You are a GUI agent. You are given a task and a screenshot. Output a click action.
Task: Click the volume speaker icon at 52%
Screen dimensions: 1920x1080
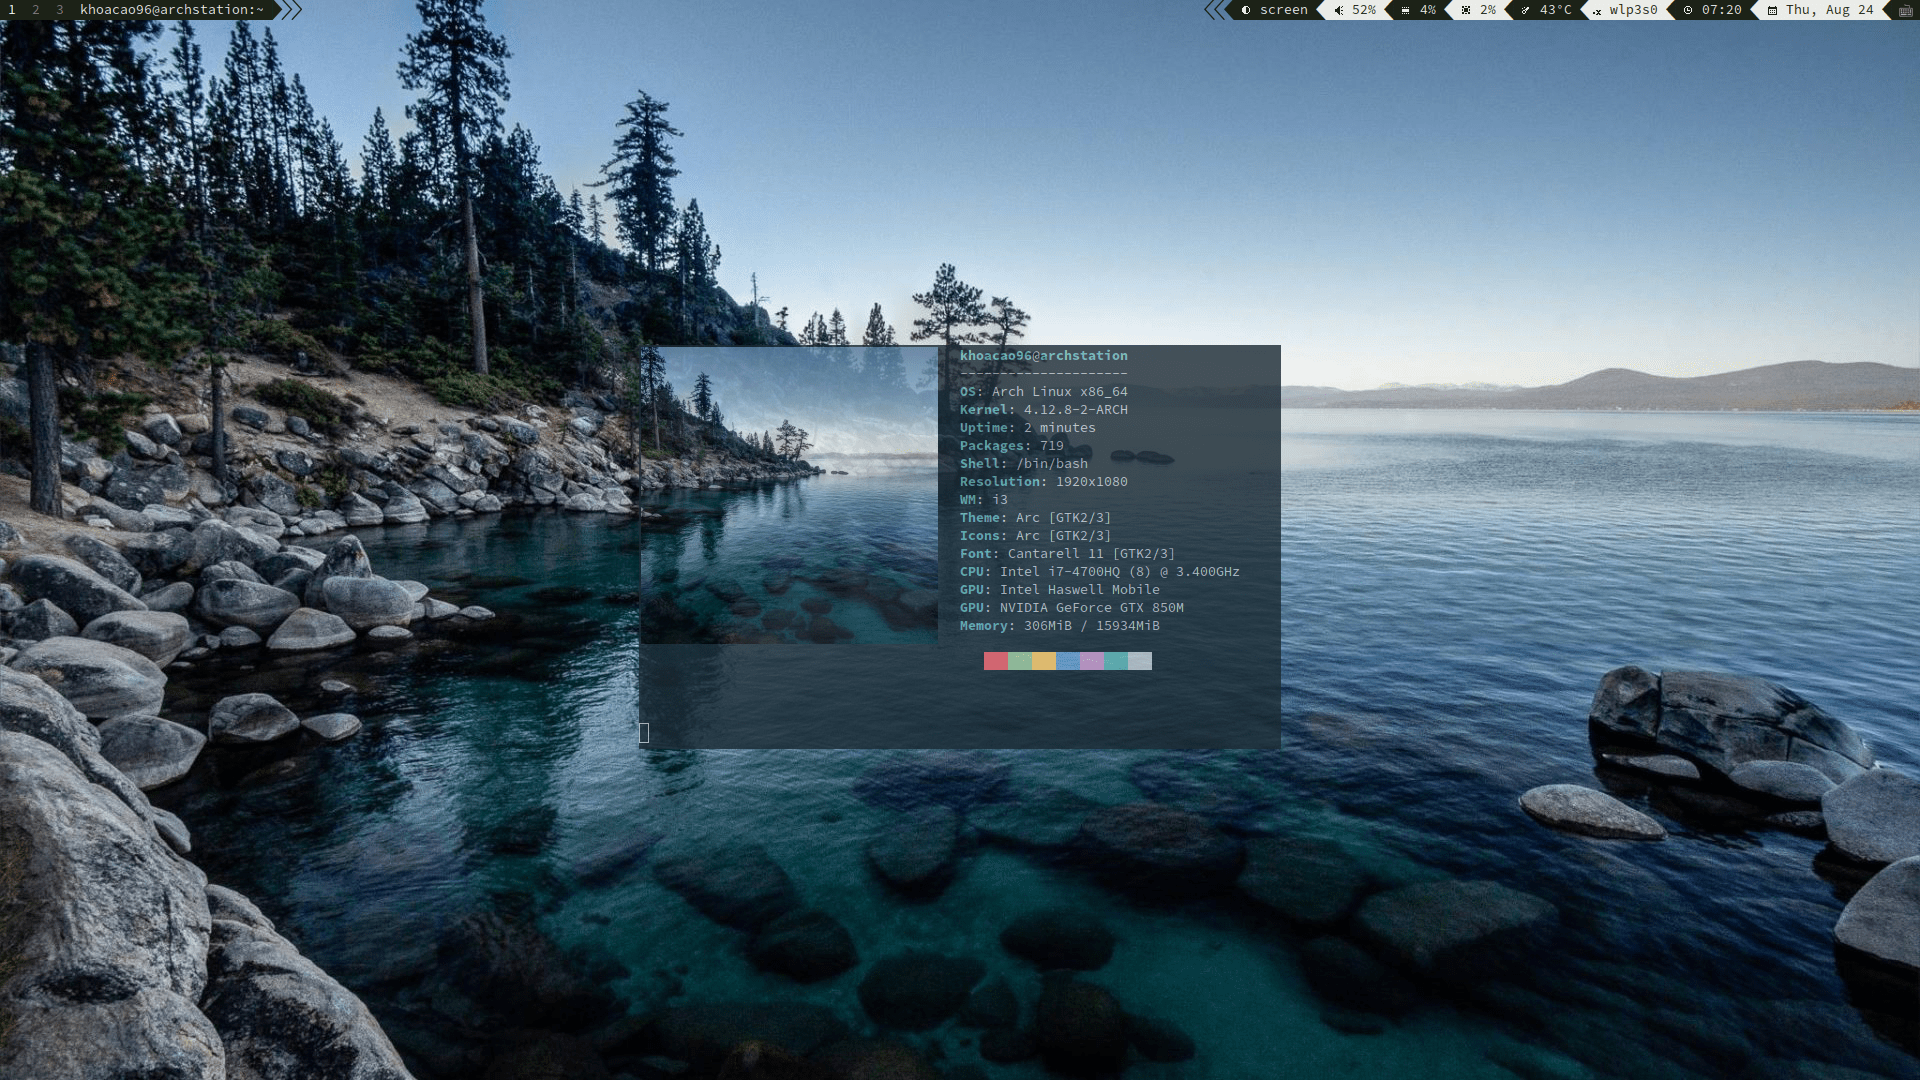tap(1339, 10)
